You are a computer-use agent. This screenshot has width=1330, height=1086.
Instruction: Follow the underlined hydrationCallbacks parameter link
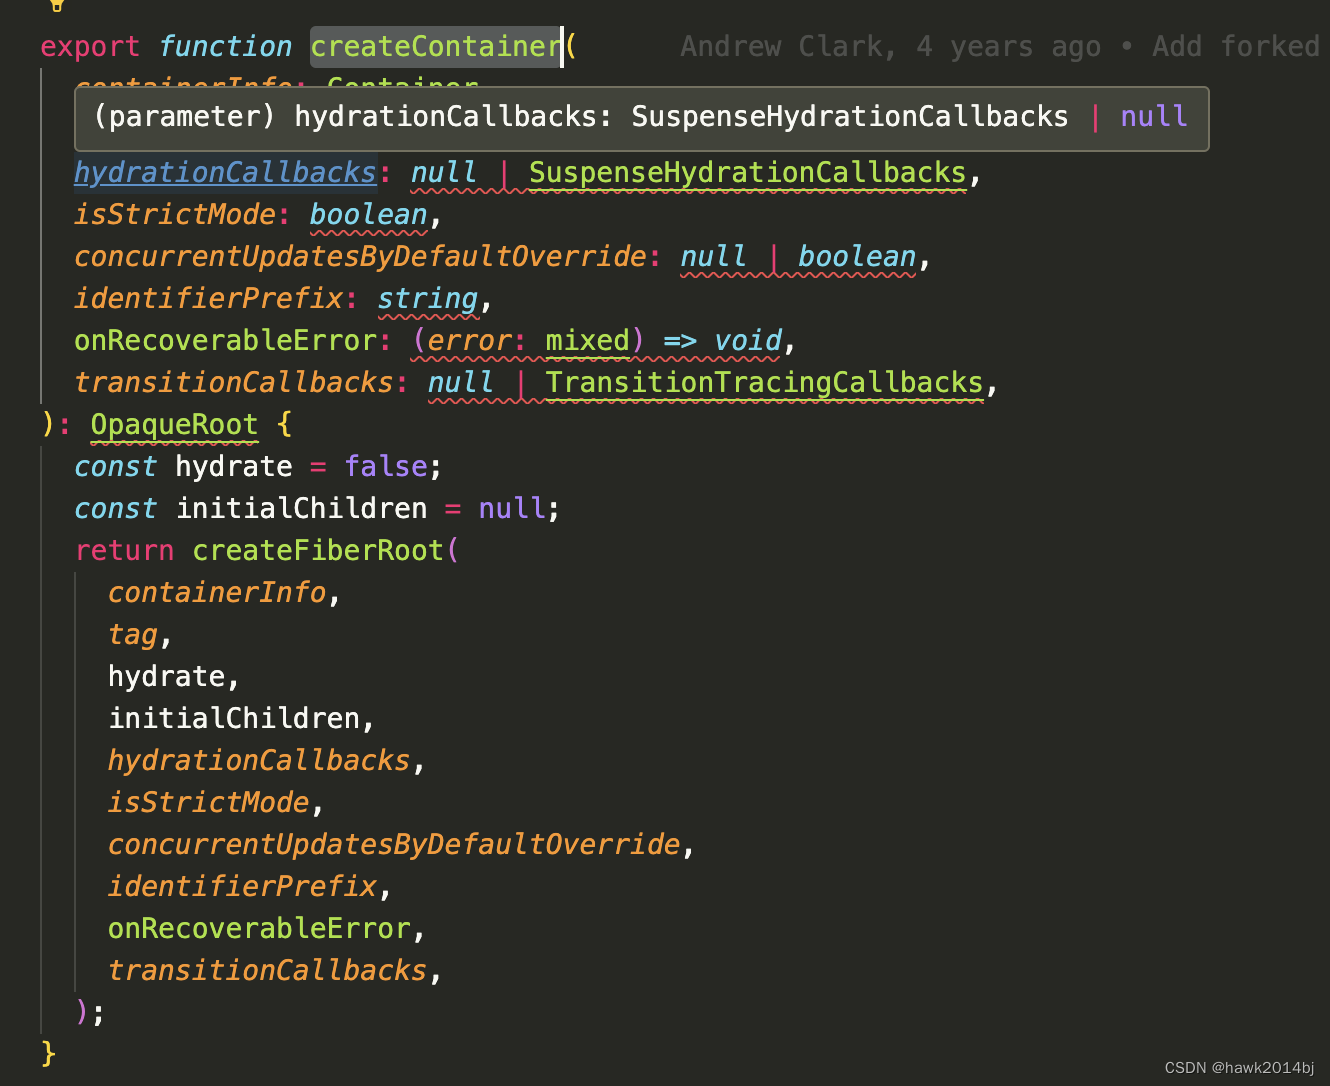pos(225,173)
